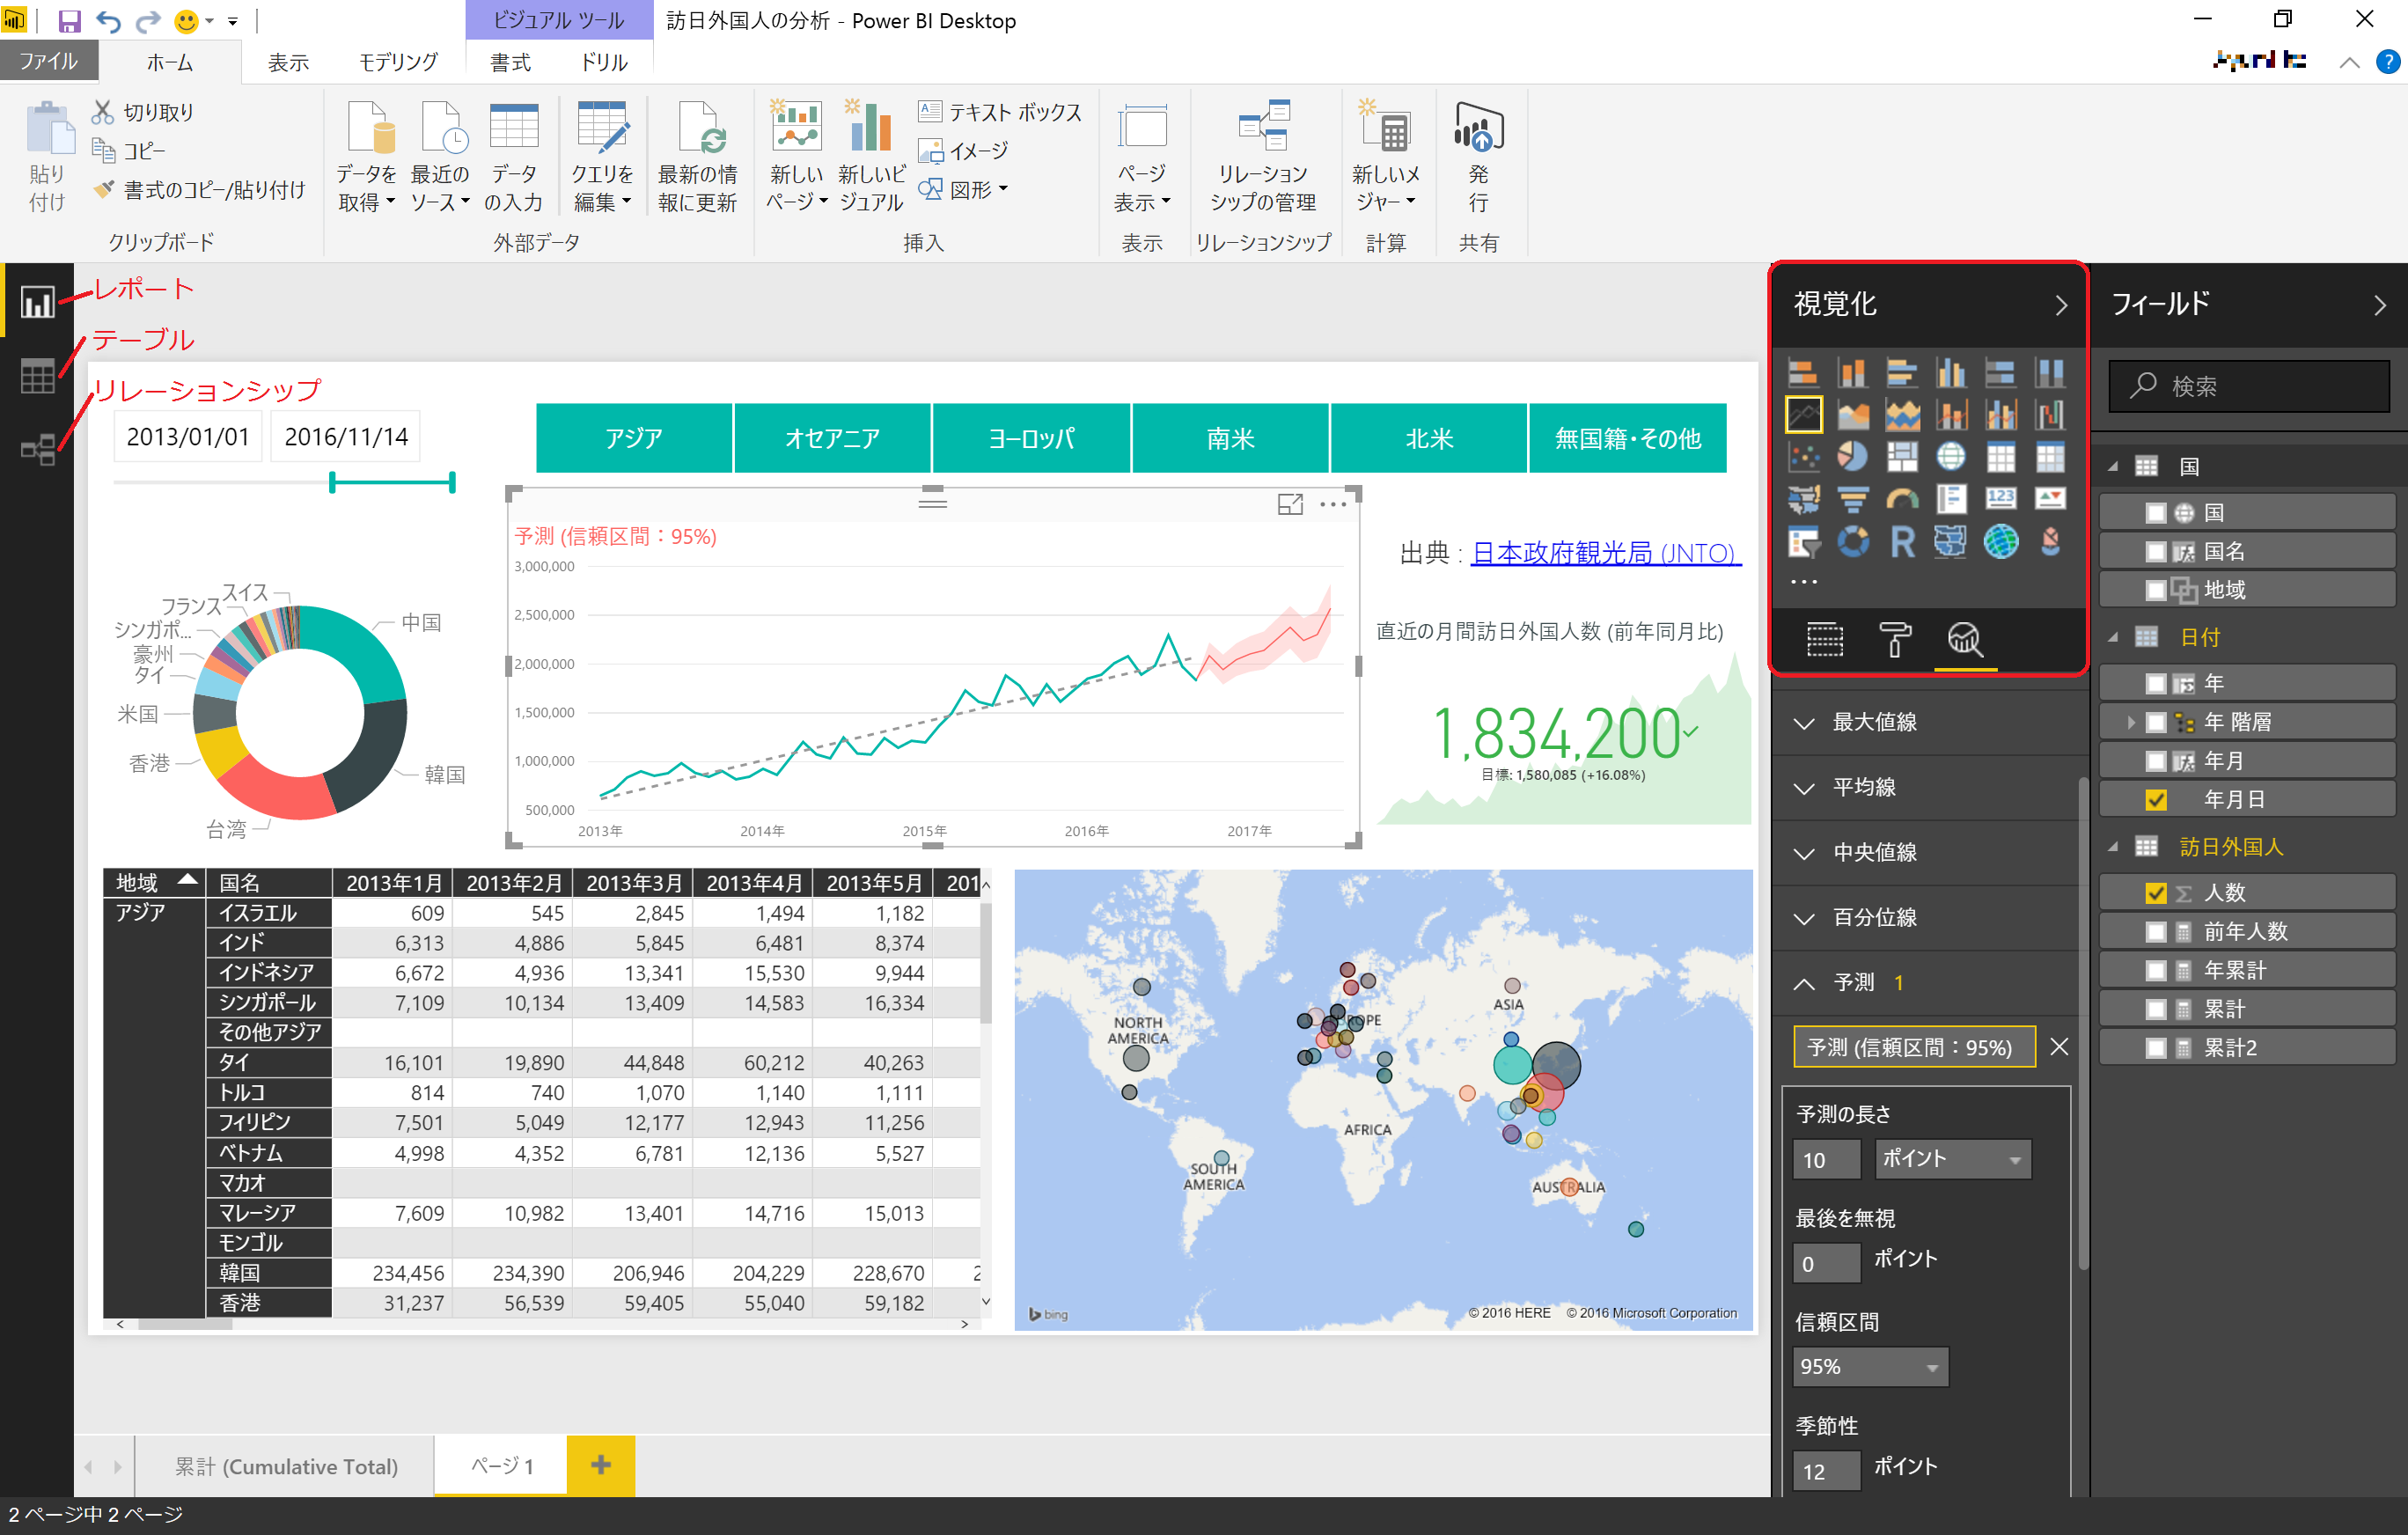Select the treemap visual
Screen dimensions: 2408x1535
coord(1901,457)
